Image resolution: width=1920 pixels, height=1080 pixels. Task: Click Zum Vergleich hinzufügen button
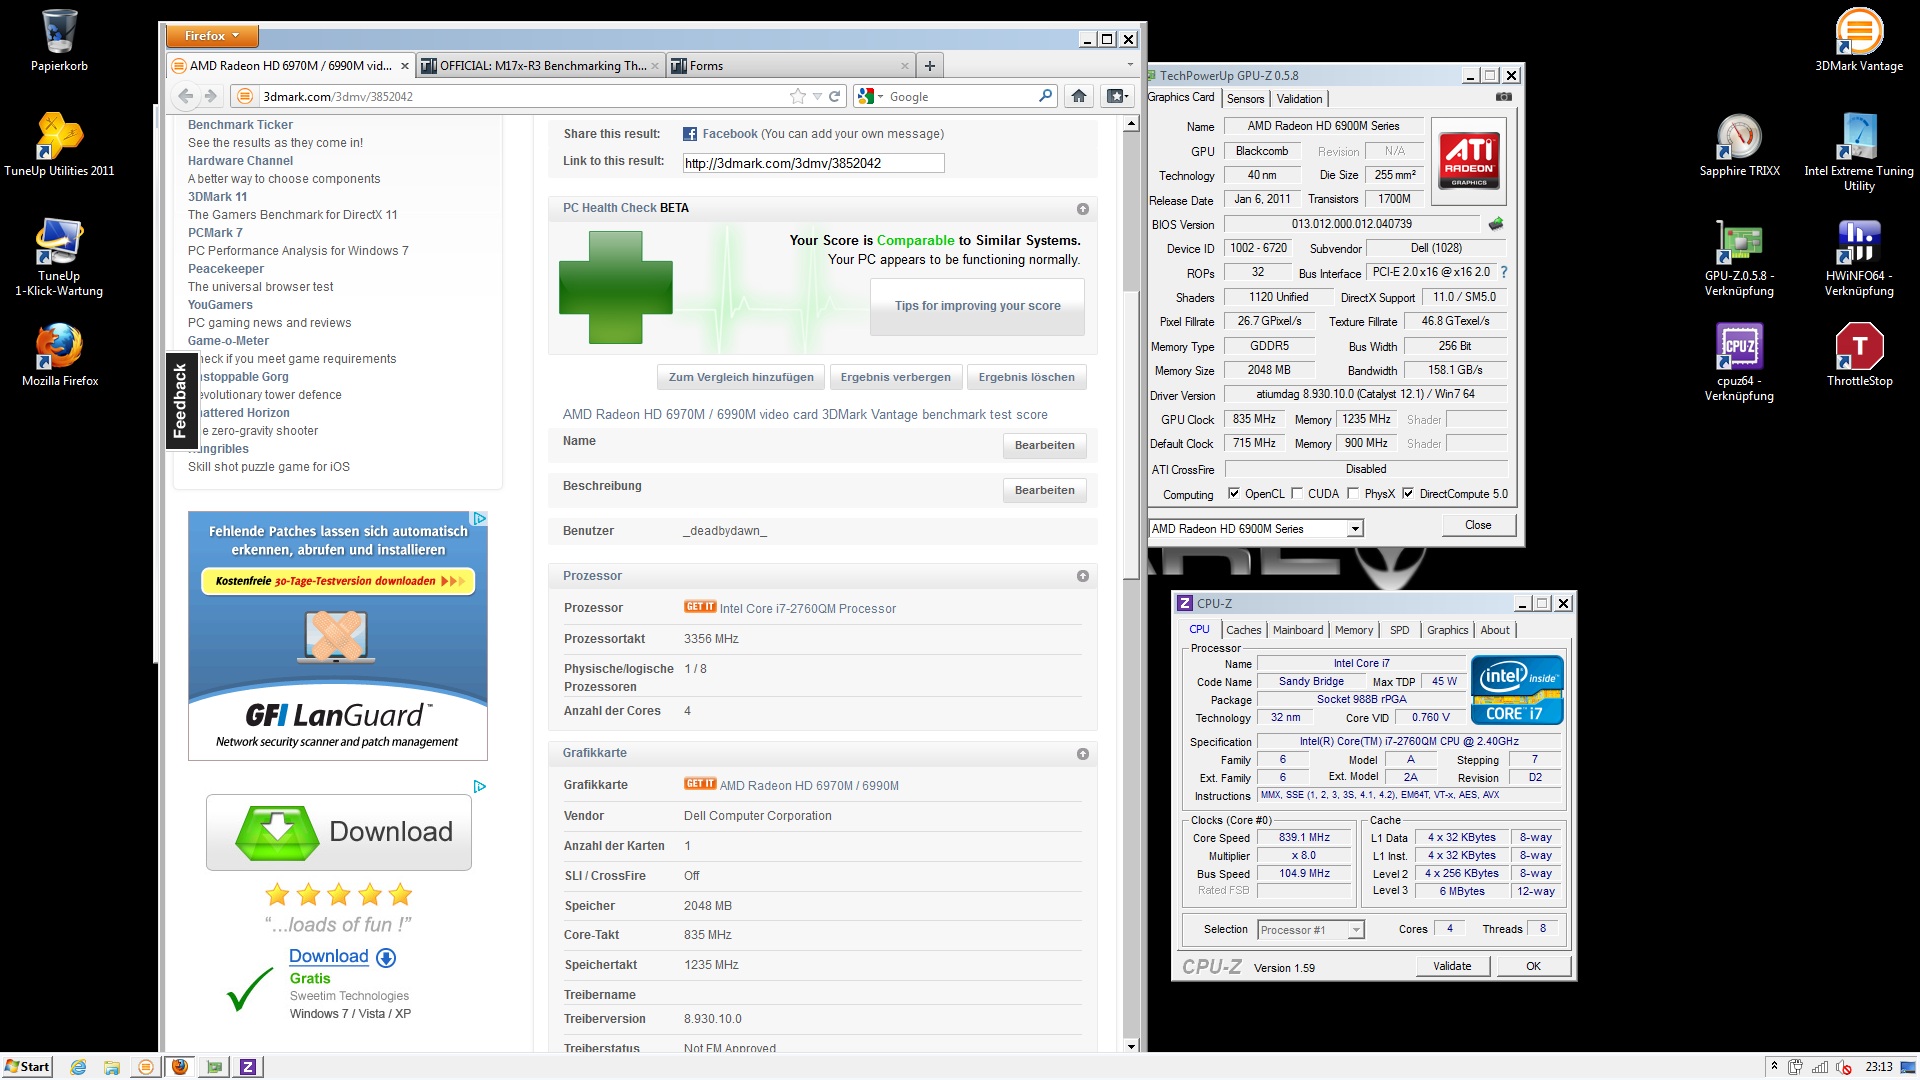(x=741, y=377)
